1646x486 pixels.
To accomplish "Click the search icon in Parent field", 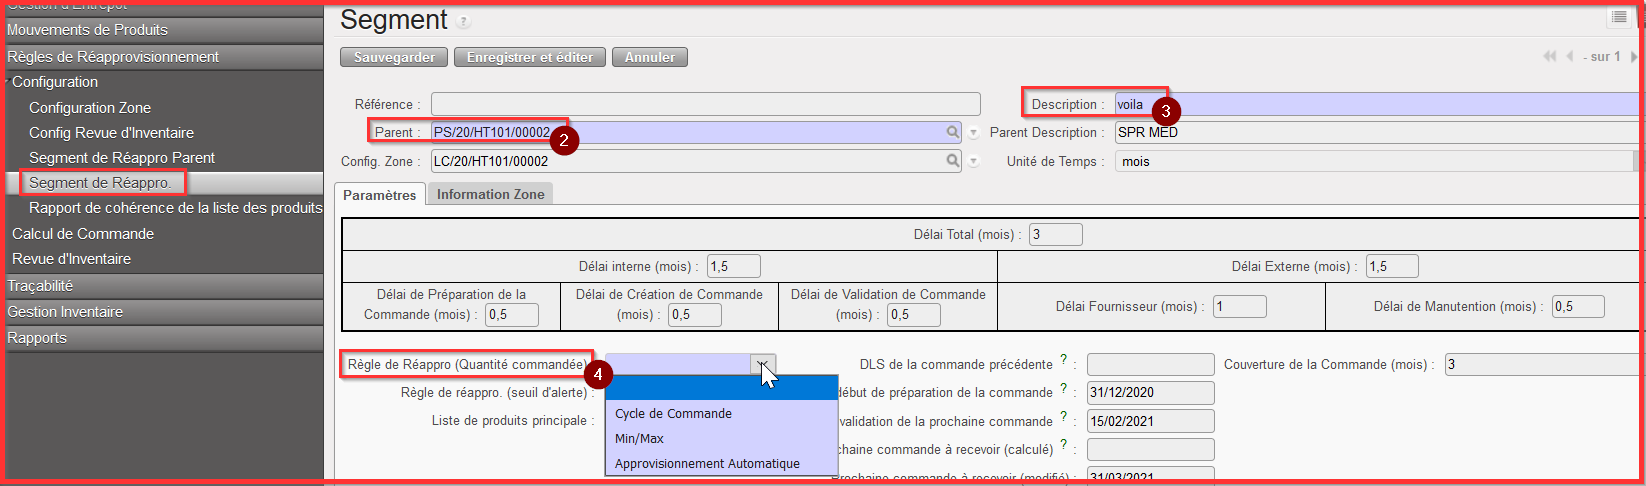I will coord(953,132).
